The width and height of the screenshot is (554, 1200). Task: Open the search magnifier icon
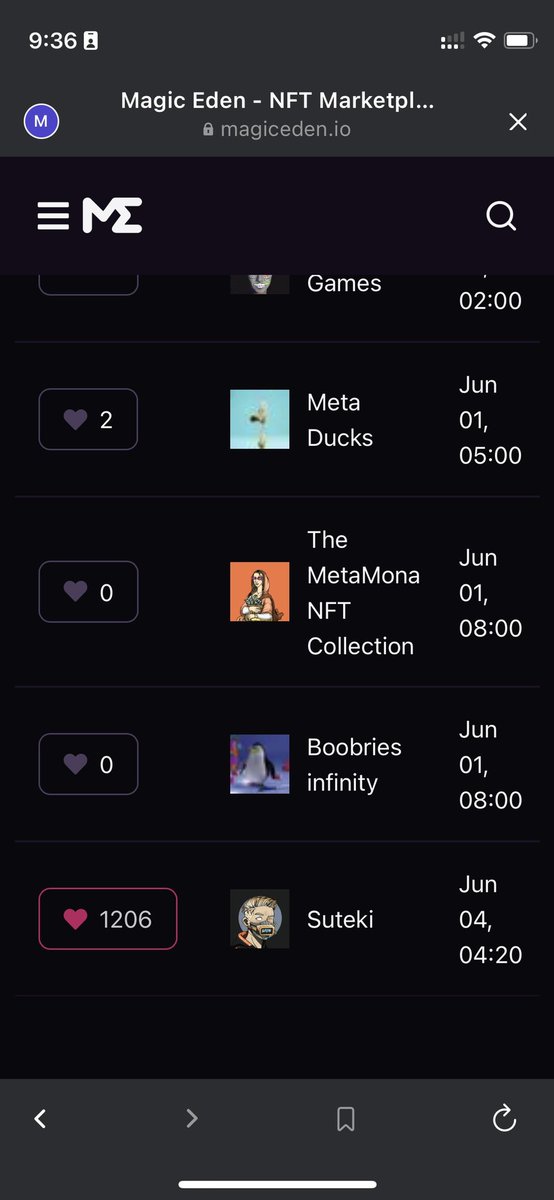(x=501, y=216)
